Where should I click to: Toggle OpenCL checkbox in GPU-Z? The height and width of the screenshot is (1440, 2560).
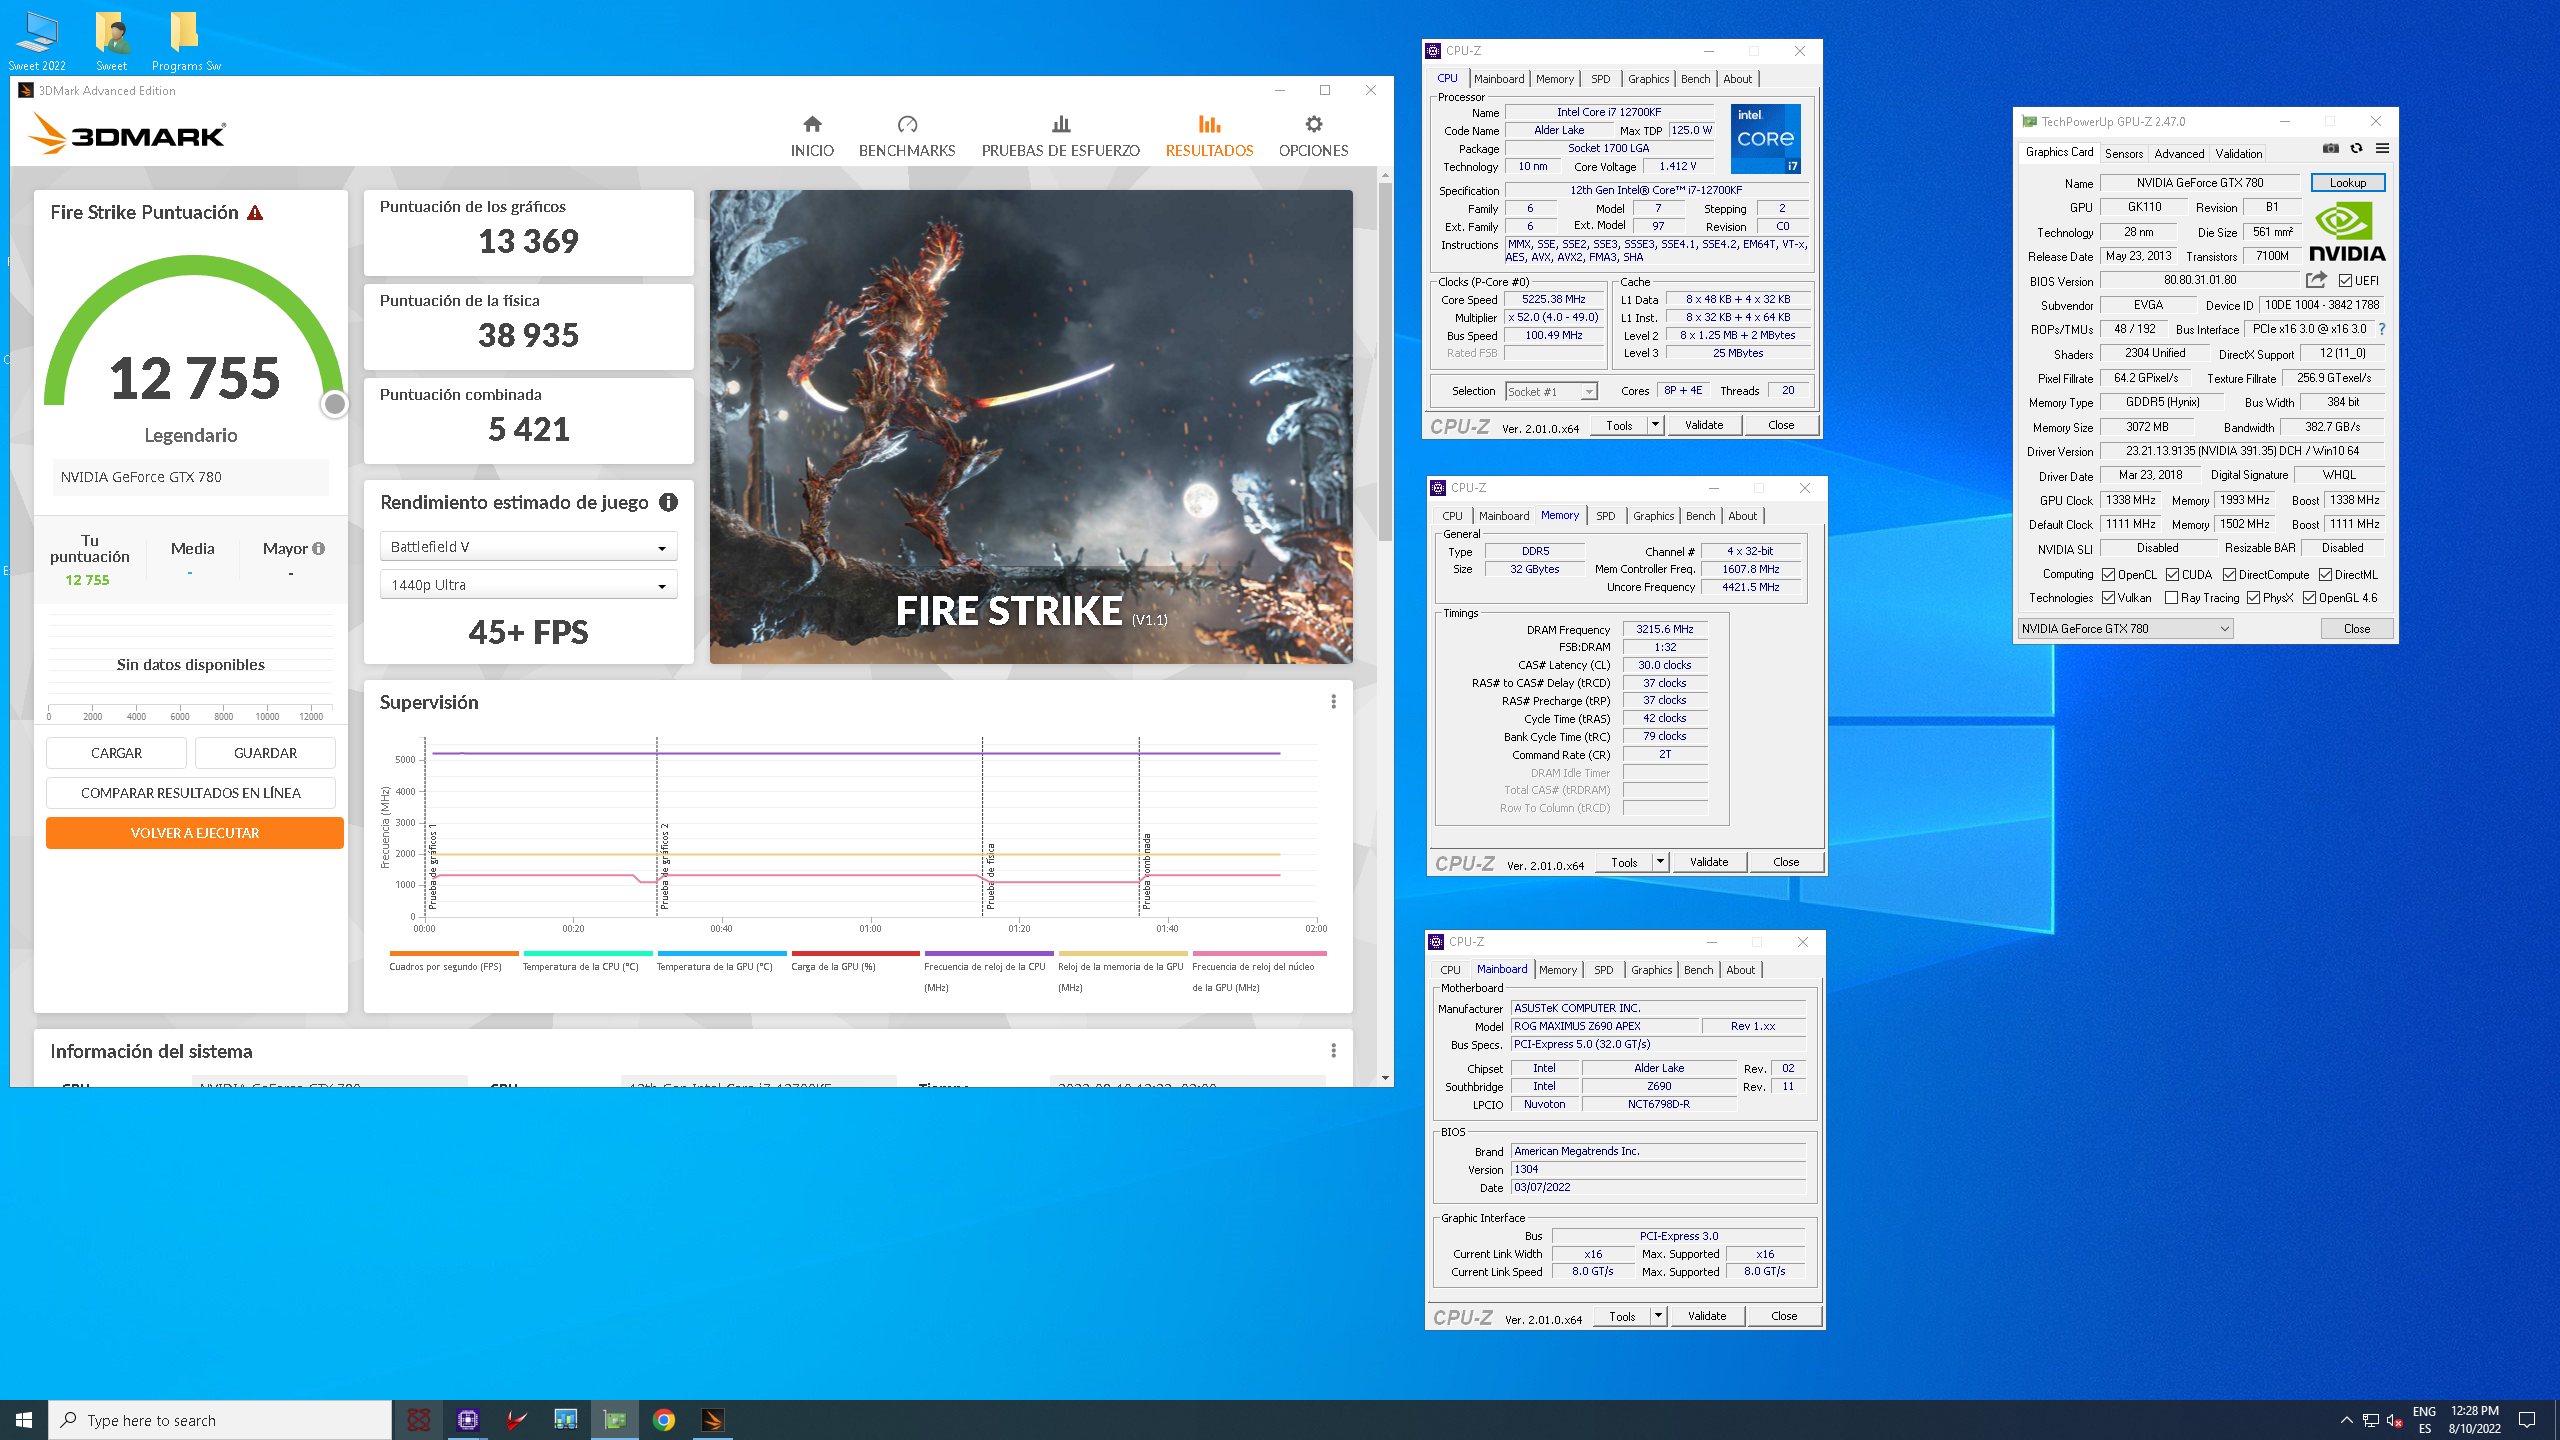pyautogui.click(x=2108, y=575)
